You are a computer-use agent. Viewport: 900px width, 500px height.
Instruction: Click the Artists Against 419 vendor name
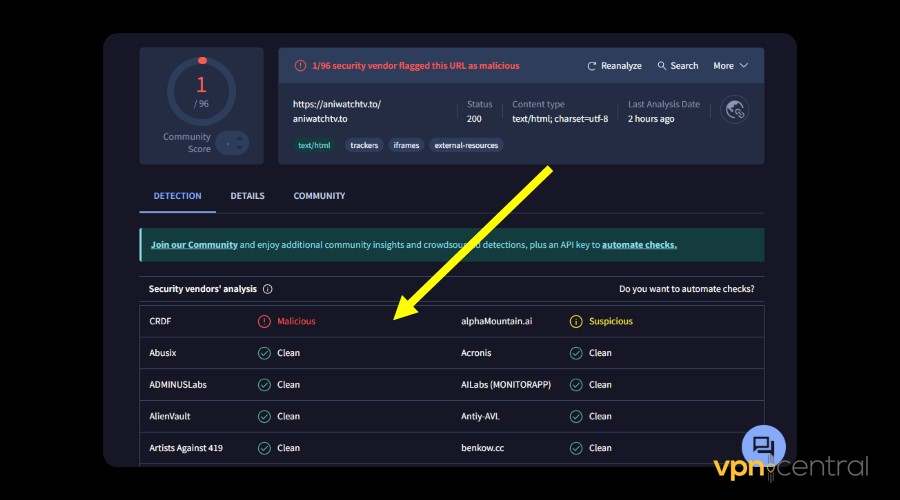point(186,448)
